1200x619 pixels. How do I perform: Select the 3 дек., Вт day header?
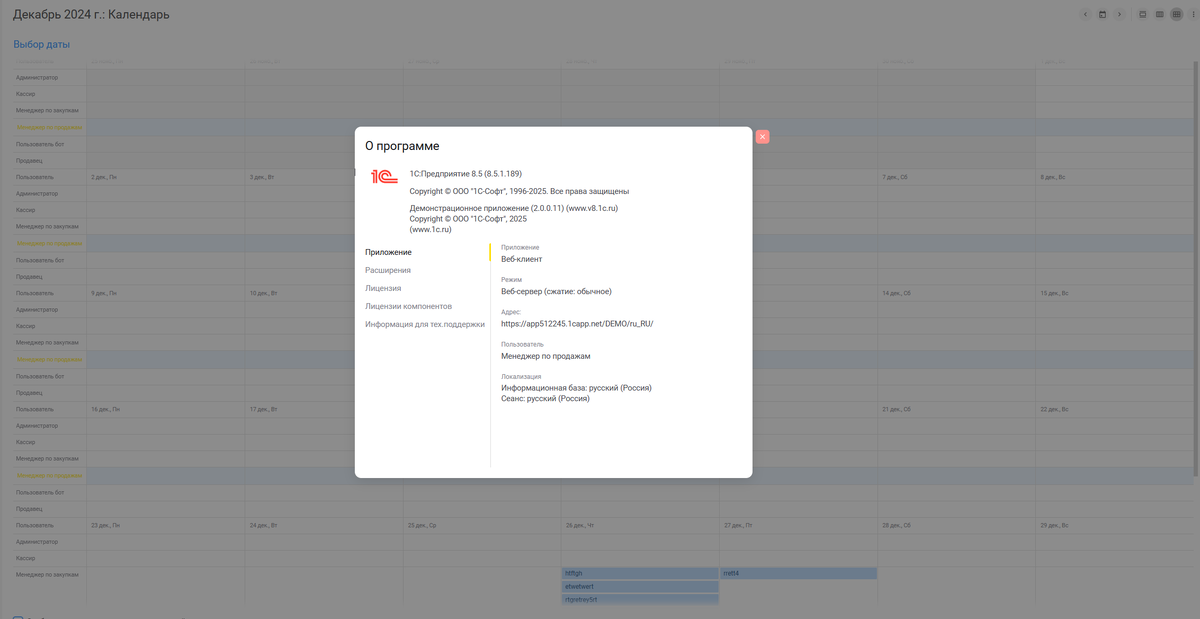[262, 177]
